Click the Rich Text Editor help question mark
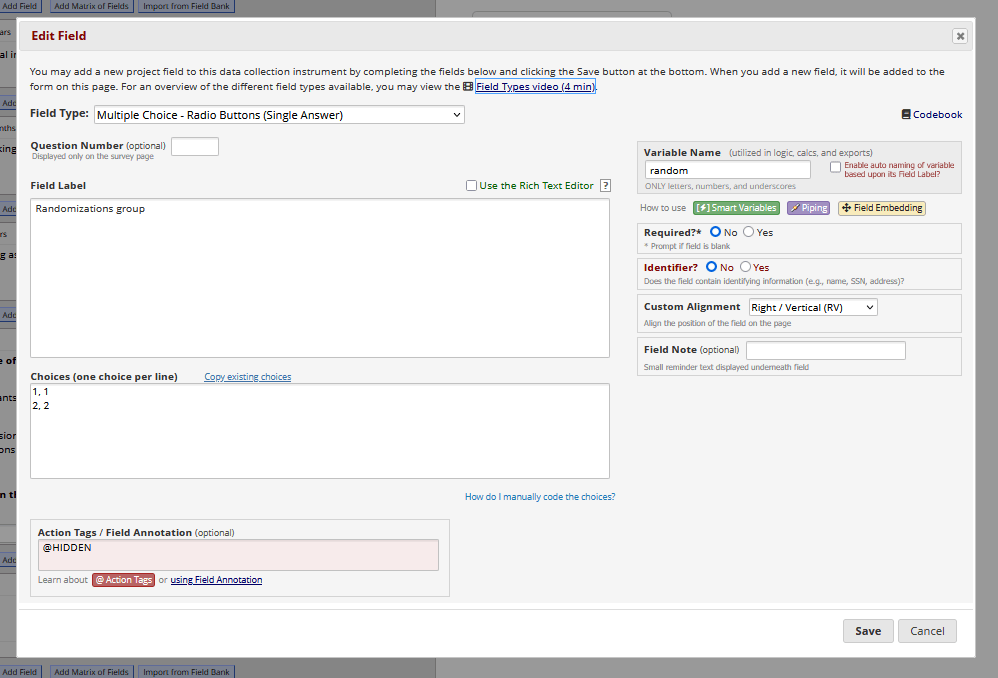998x678 pixels. pyautogui.click(x=605, y=186)
